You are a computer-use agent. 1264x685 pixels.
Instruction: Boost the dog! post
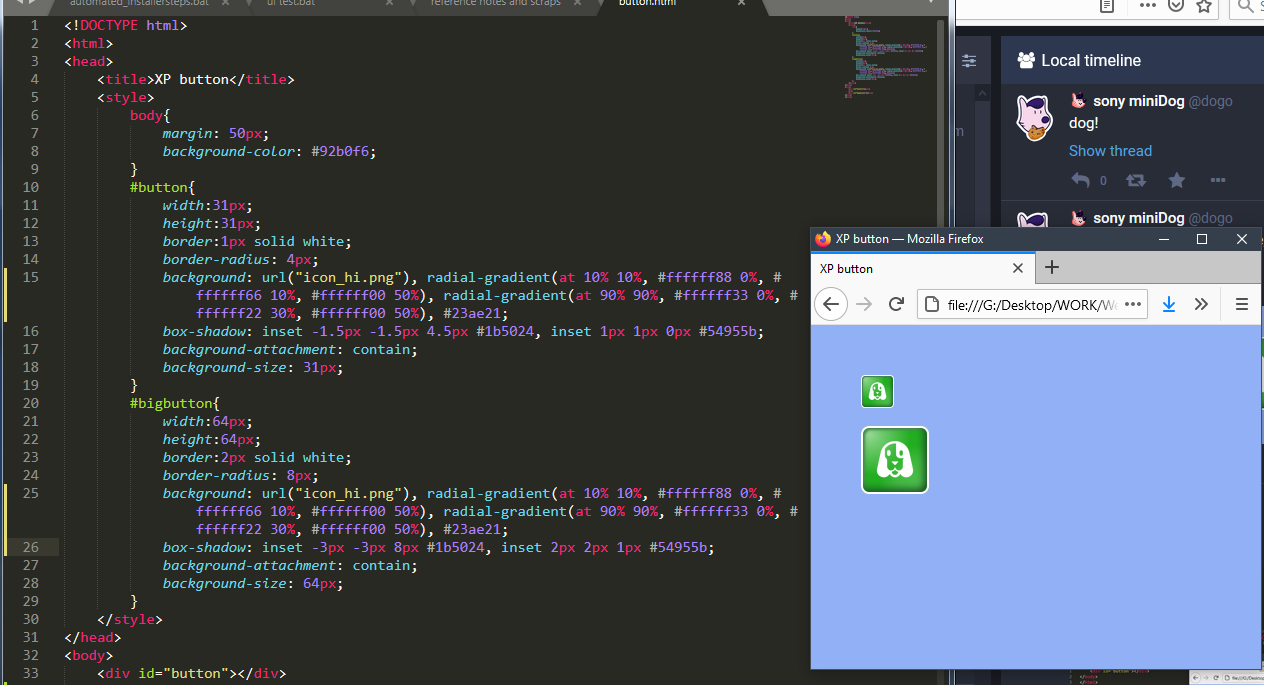tap(1136, 180)
